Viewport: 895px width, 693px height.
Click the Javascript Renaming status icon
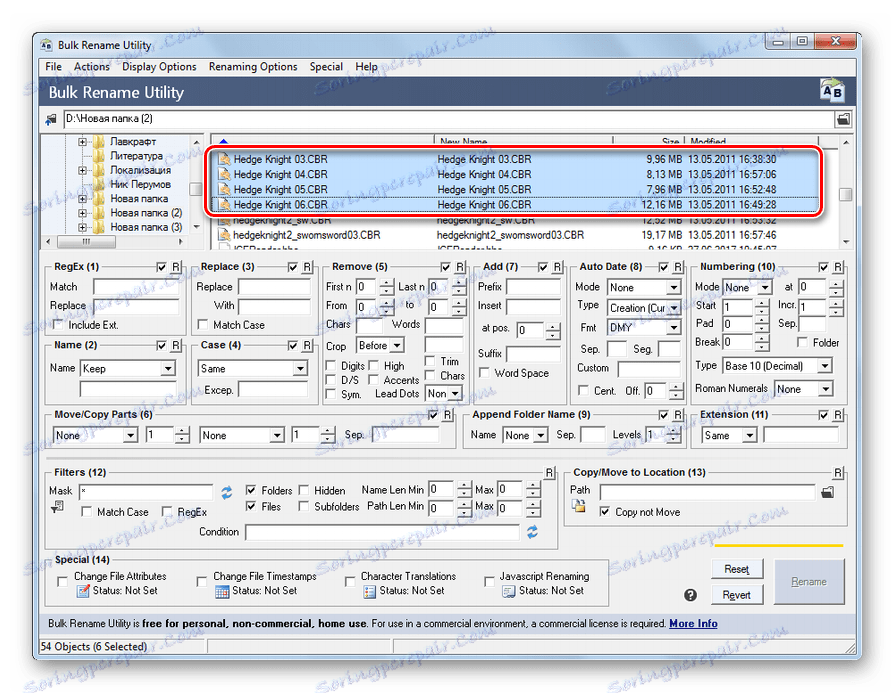509,591
